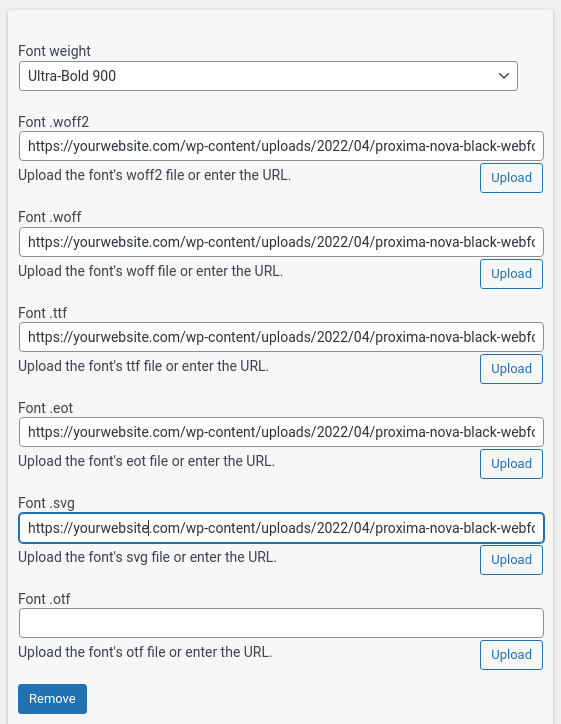561x724 pixels.
Task: Click the Font .svg label
Action: pyautogui.click(x=46, y=503)
